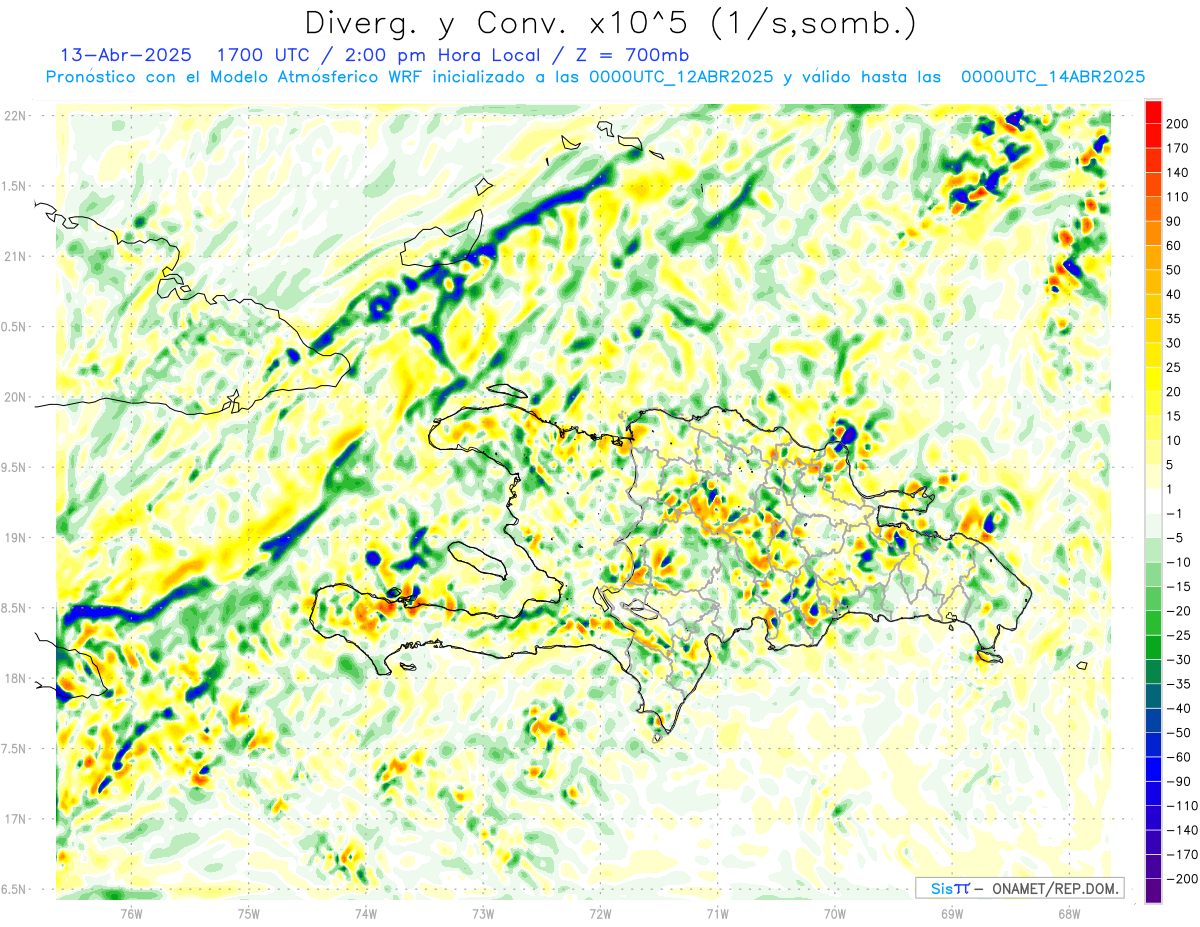Screen dimensions: 1200x927
Task: Click the colorbar label '-40'
Action: click(x=1180, y=708)
